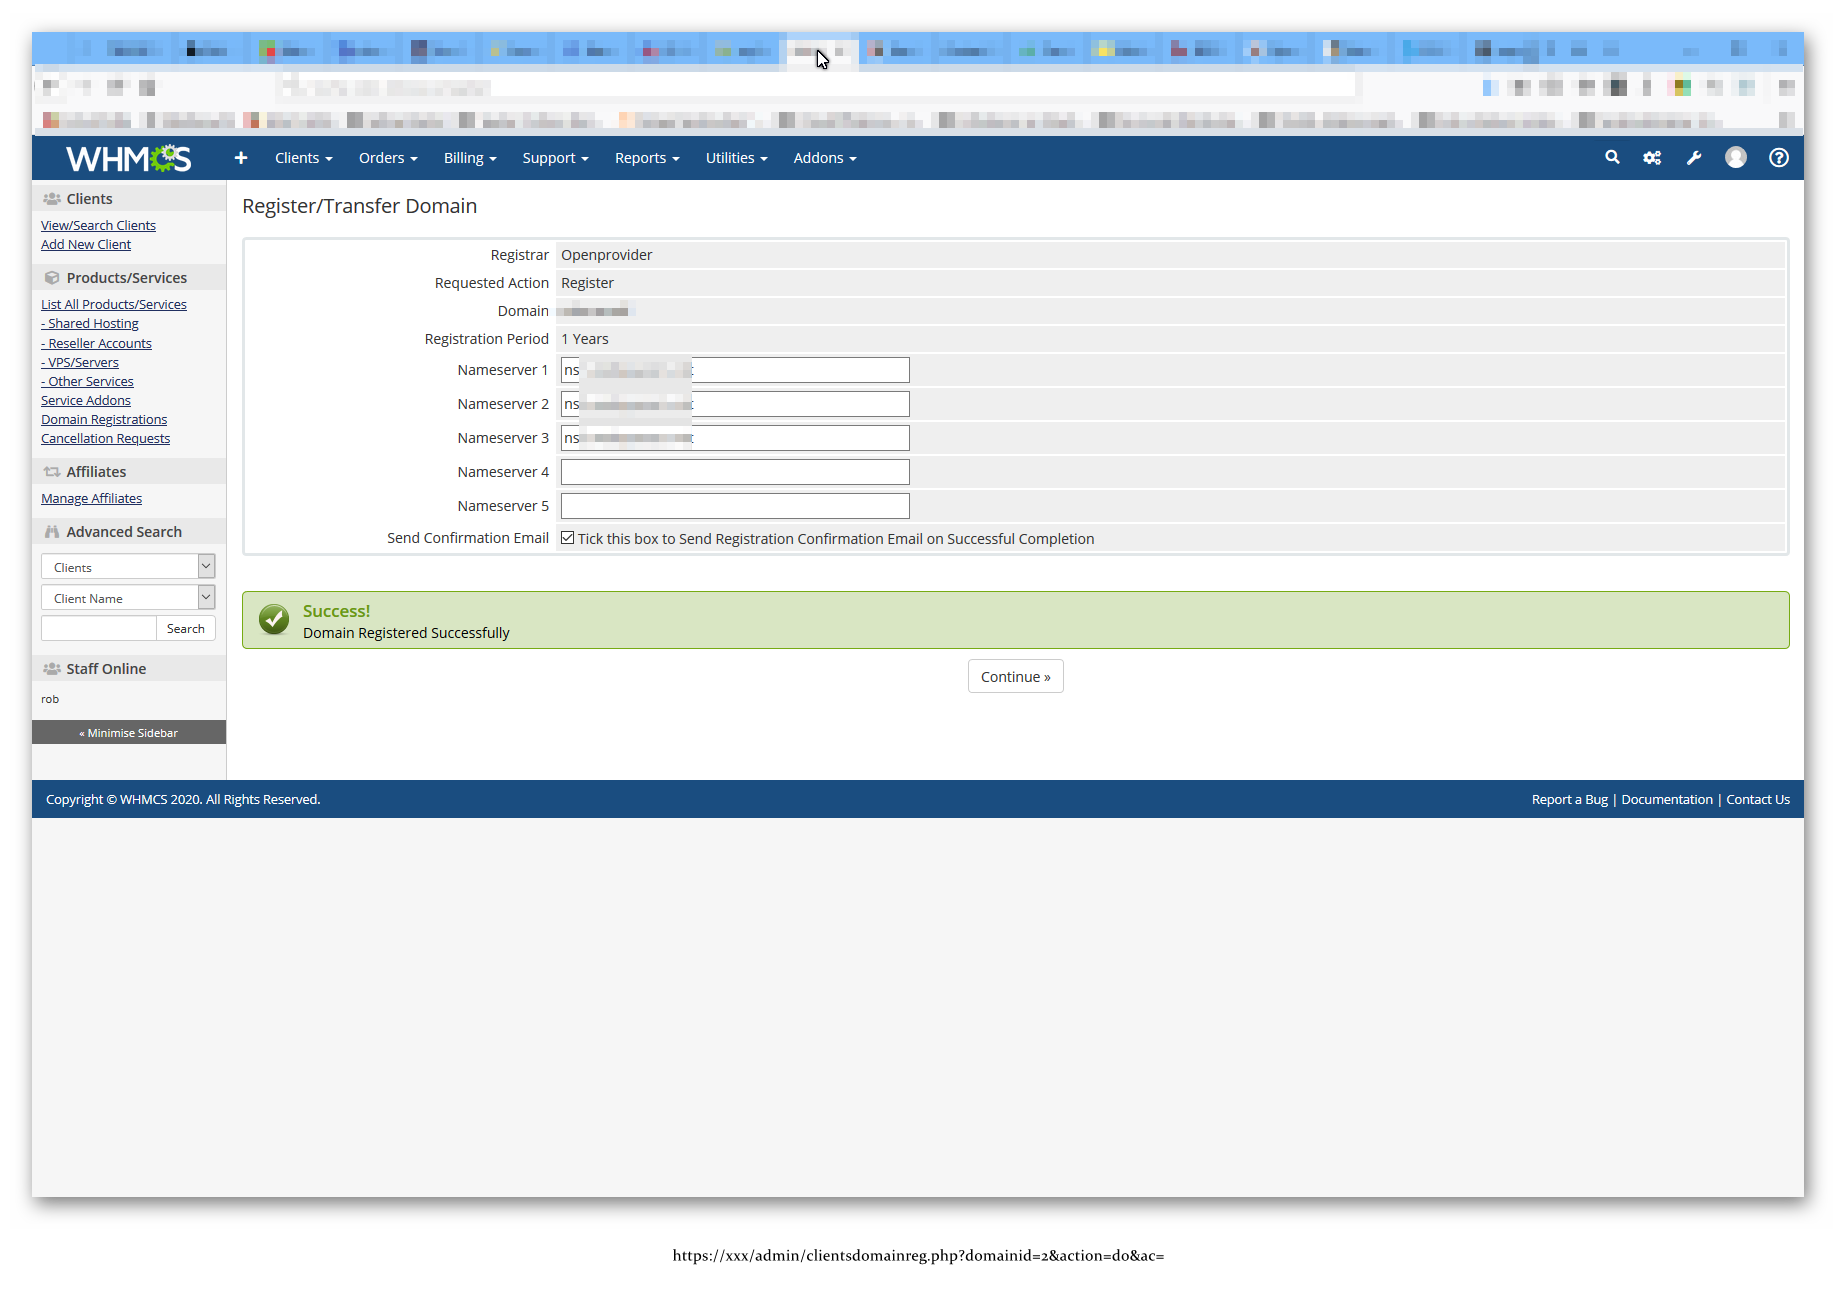
Task: Click the Affiliates icon in sidebar
Action: pos(52,471)
